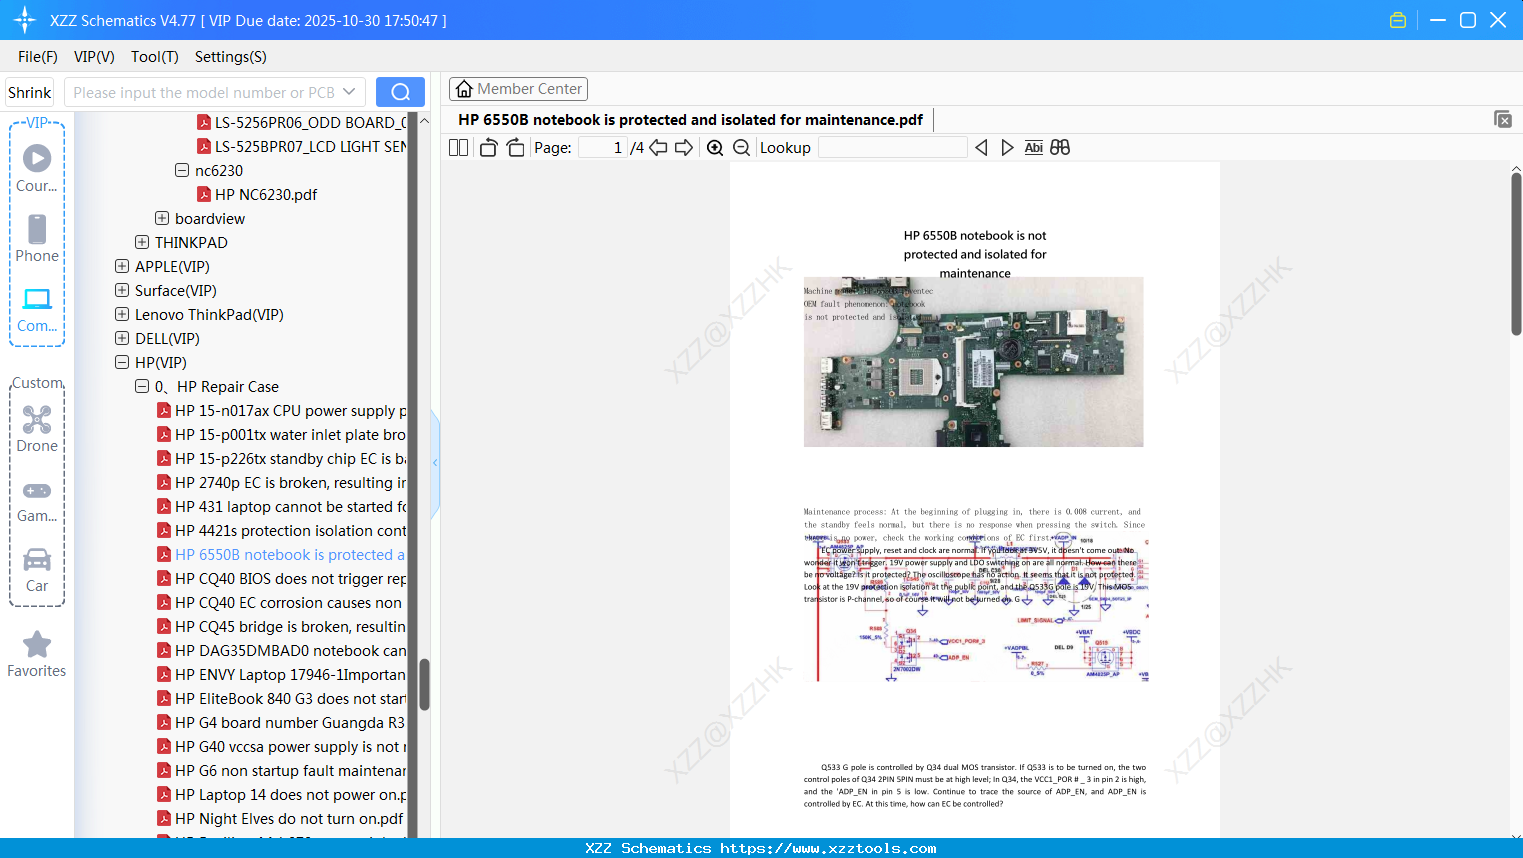Open the Phone sidebar category
The width and height of the screenshot is (1523, 858).
(37, 238)
